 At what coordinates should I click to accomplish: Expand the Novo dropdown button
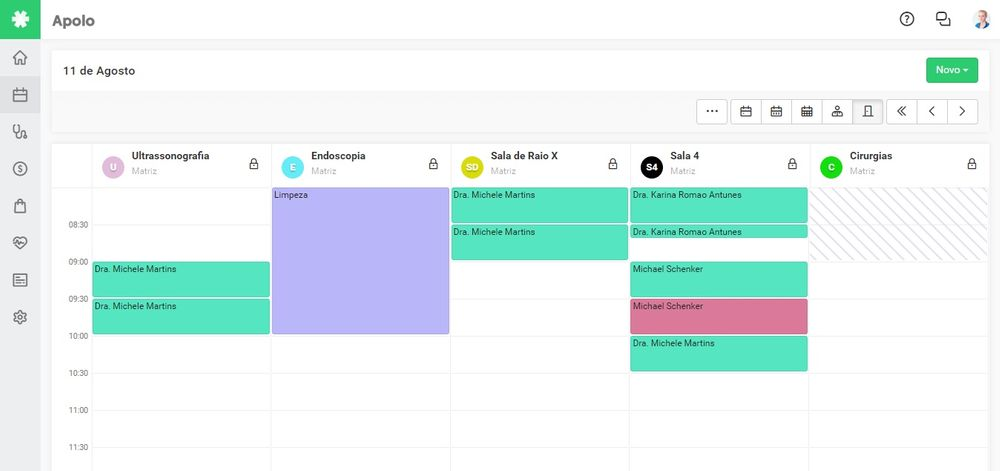pos(952,70)
